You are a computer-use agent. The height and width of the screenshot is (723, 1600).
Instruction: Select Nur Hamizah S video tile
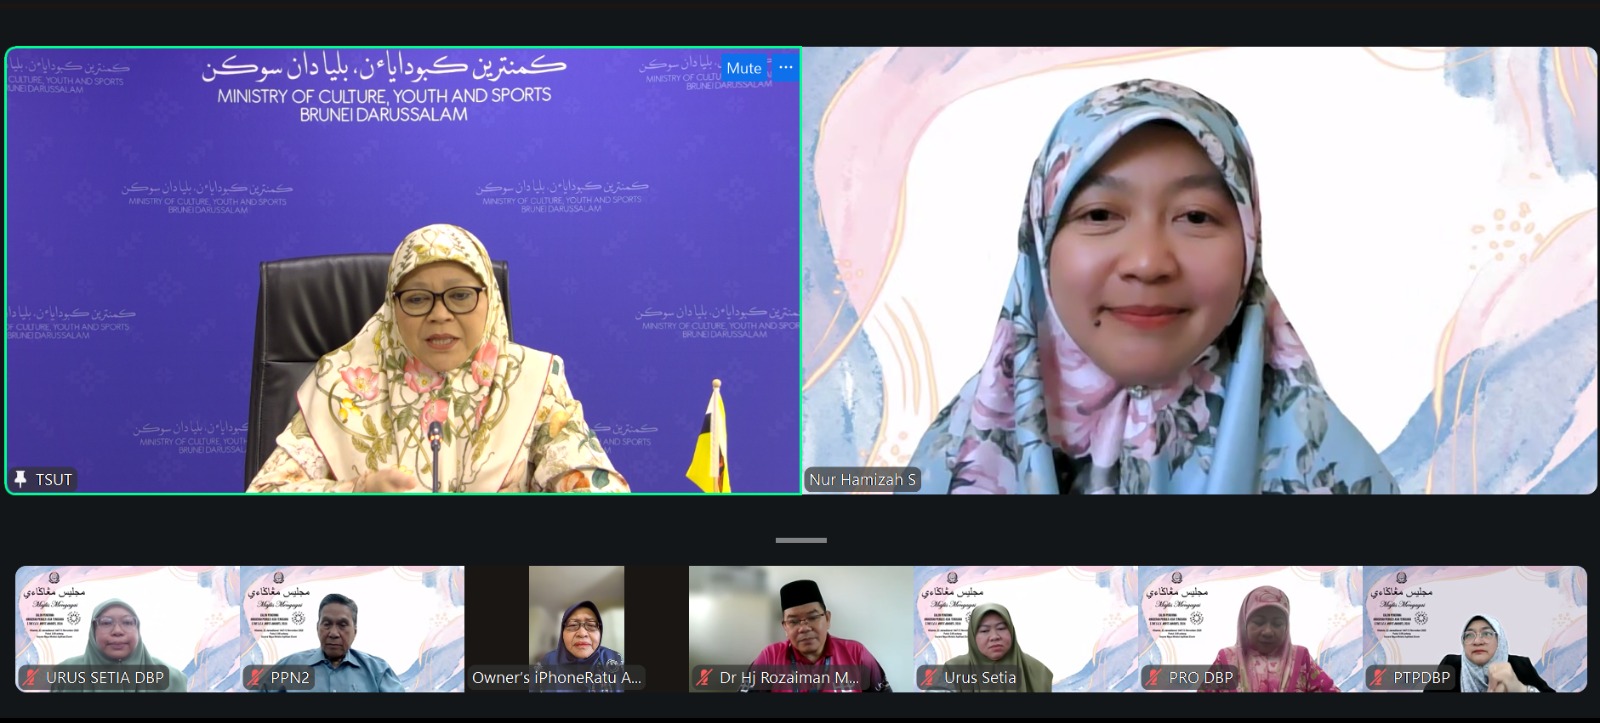[x=1199, y=270]
